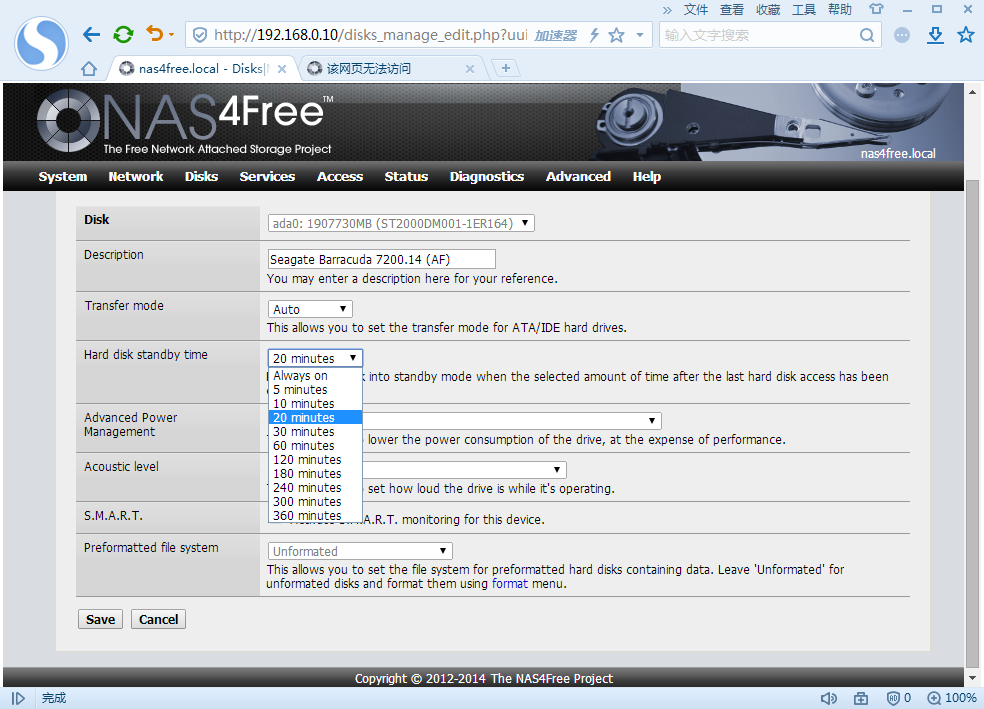Open the home page icon
This screenshot has width=984, height=709.
pyautogui.click(x=89, y=68)
